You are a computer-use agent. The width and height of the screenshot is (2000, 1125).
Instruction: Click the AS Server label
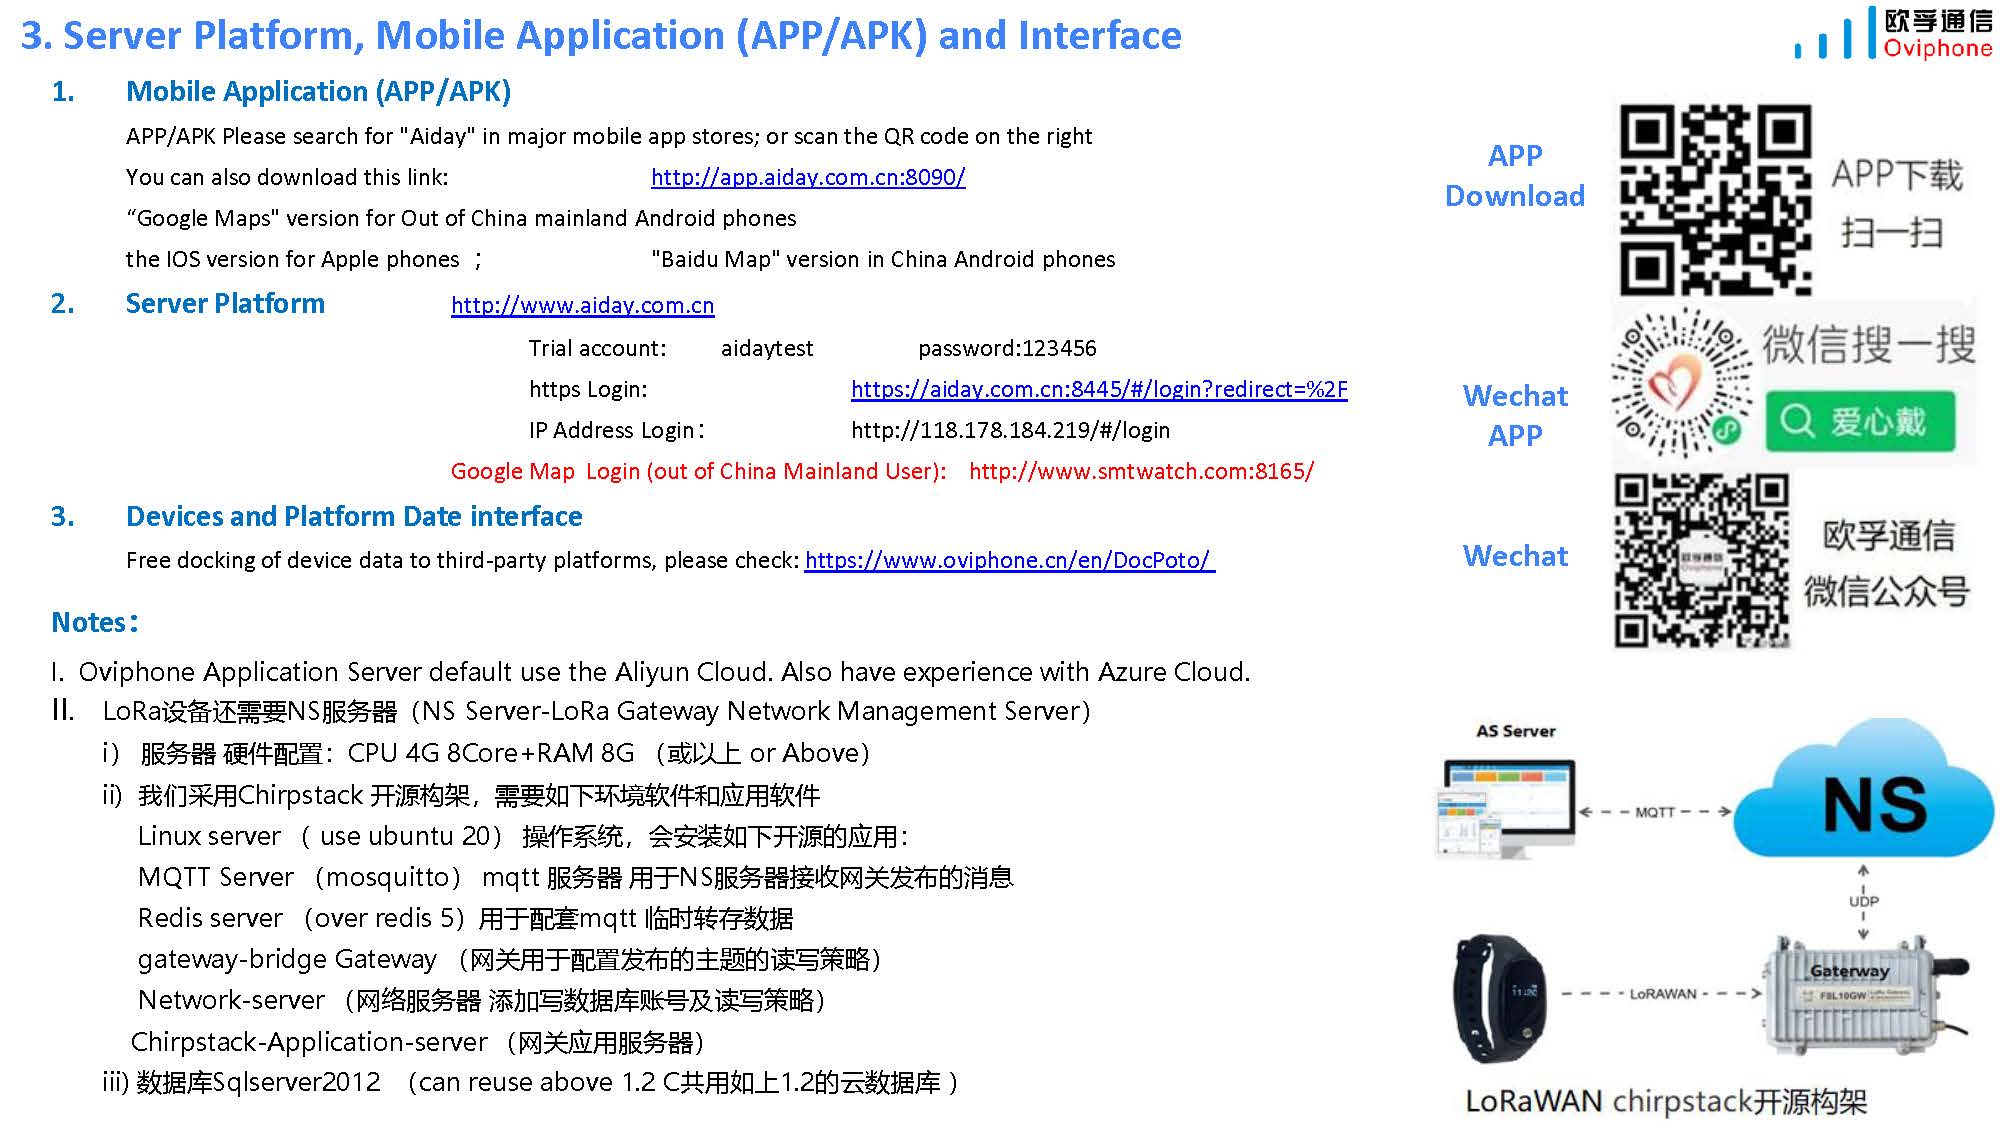point(1515,731)
